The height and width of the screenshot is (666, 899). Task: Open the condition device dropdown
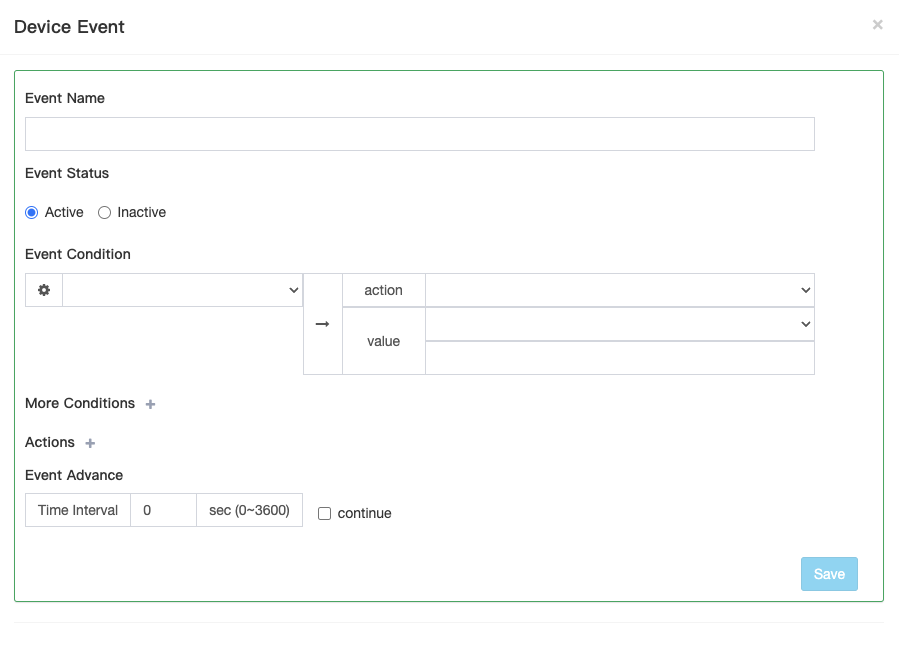click(x=182, y=290)
